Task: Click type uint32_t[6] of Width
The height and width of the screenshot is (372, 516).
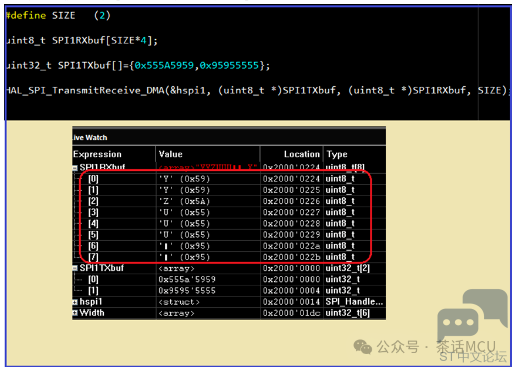Action: pyautogui.click(x=348, y=313)
